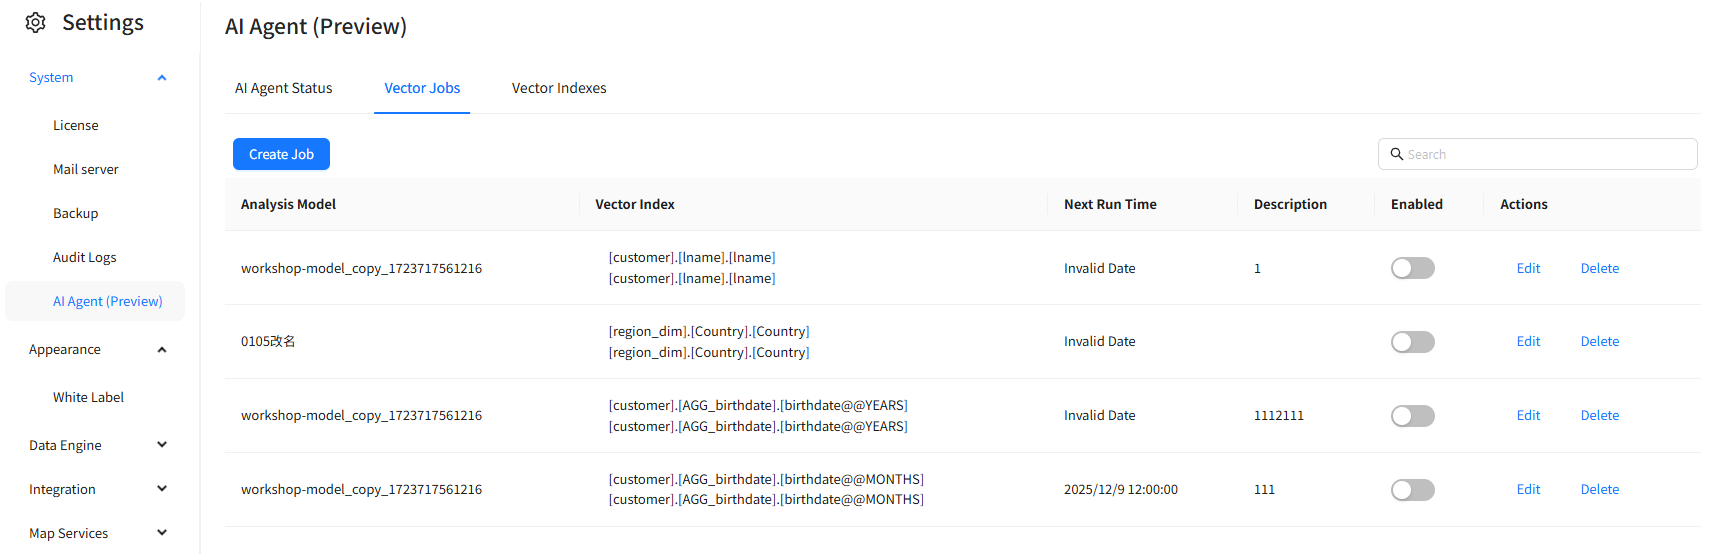This screenshot has width=1711, height=554.
Task: Click the Settings gear icon
Action: pyautogui.click(x=36, y=23)
